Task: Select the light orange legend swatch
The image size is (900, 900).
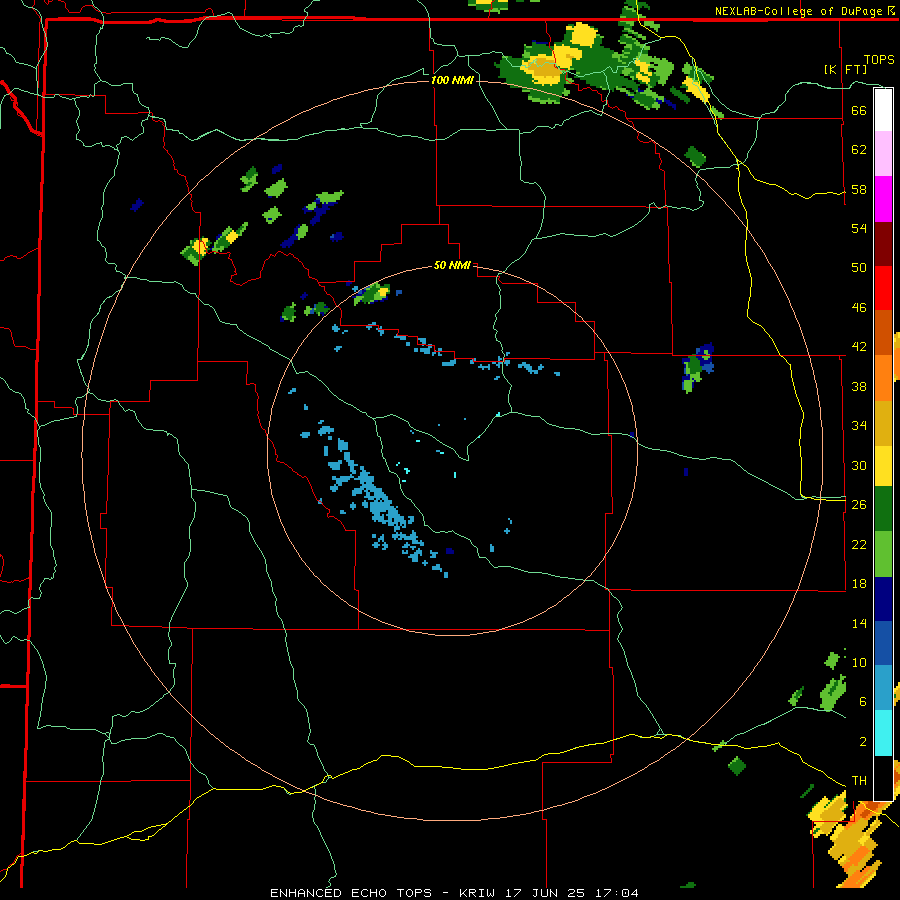Action: click(883, 378)
